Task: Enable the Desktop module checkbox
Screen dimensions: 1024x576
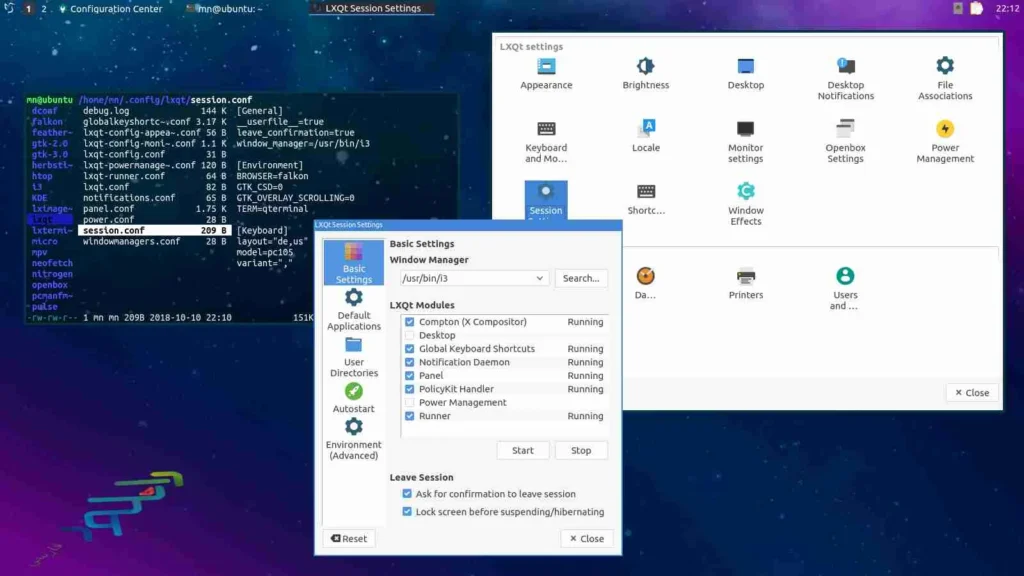Action: [409, 335]
